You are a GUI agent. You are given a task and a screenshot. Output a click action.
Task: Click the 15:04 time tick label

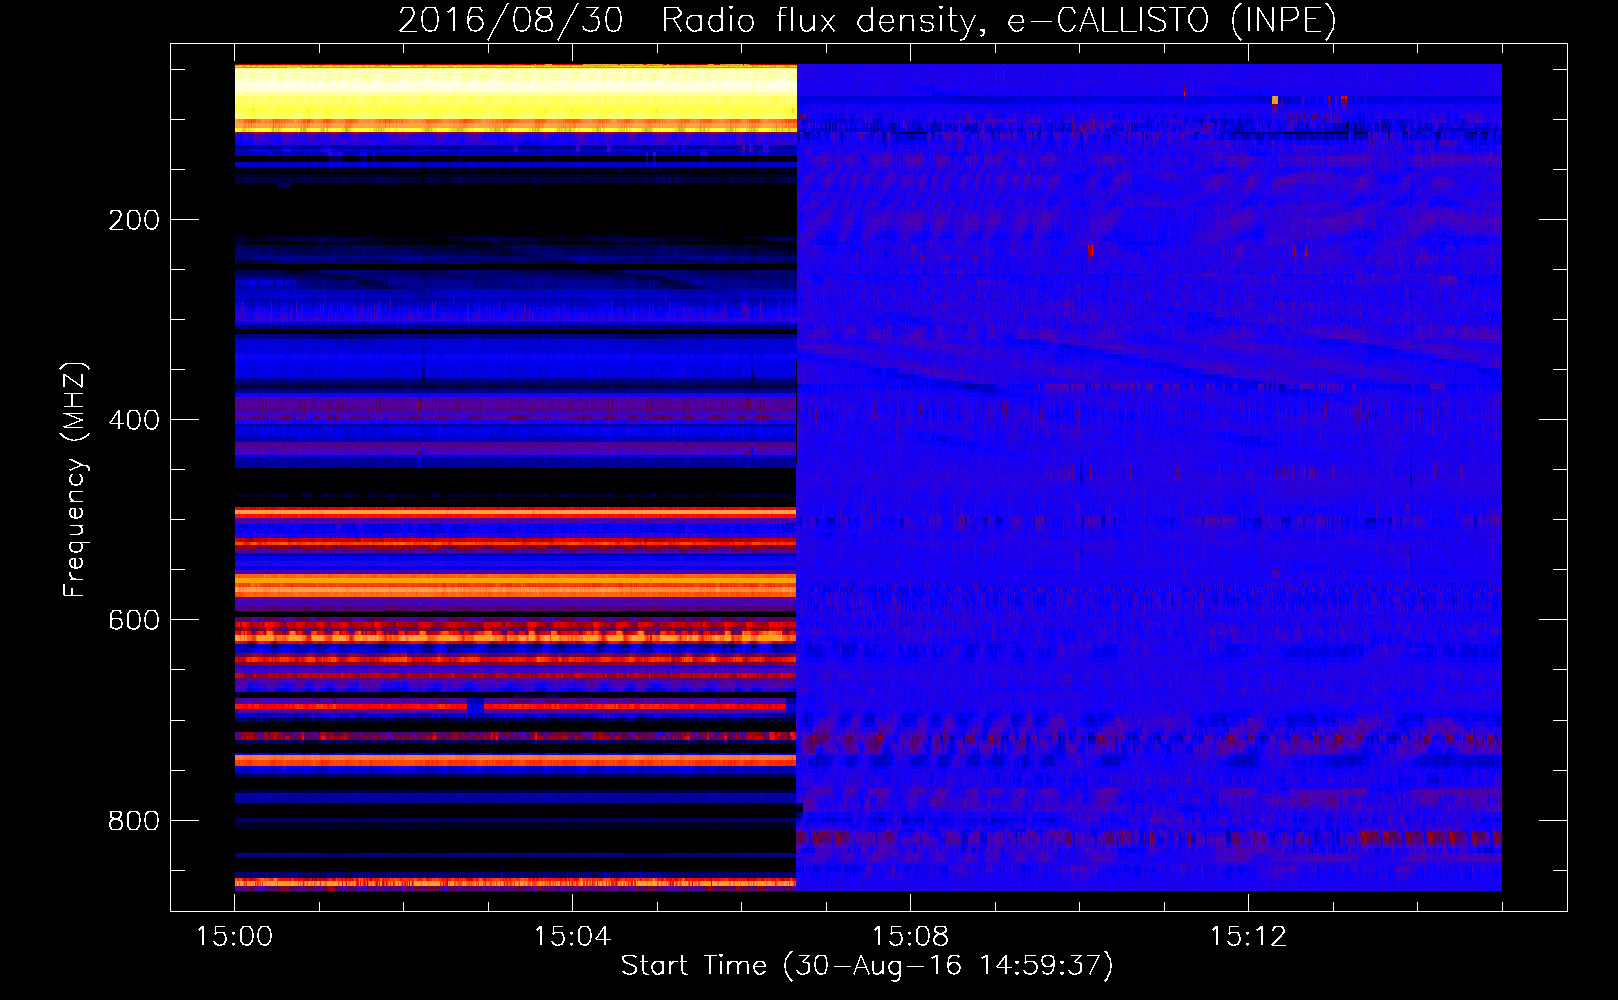pyautogui.click(x=572, y=937)
